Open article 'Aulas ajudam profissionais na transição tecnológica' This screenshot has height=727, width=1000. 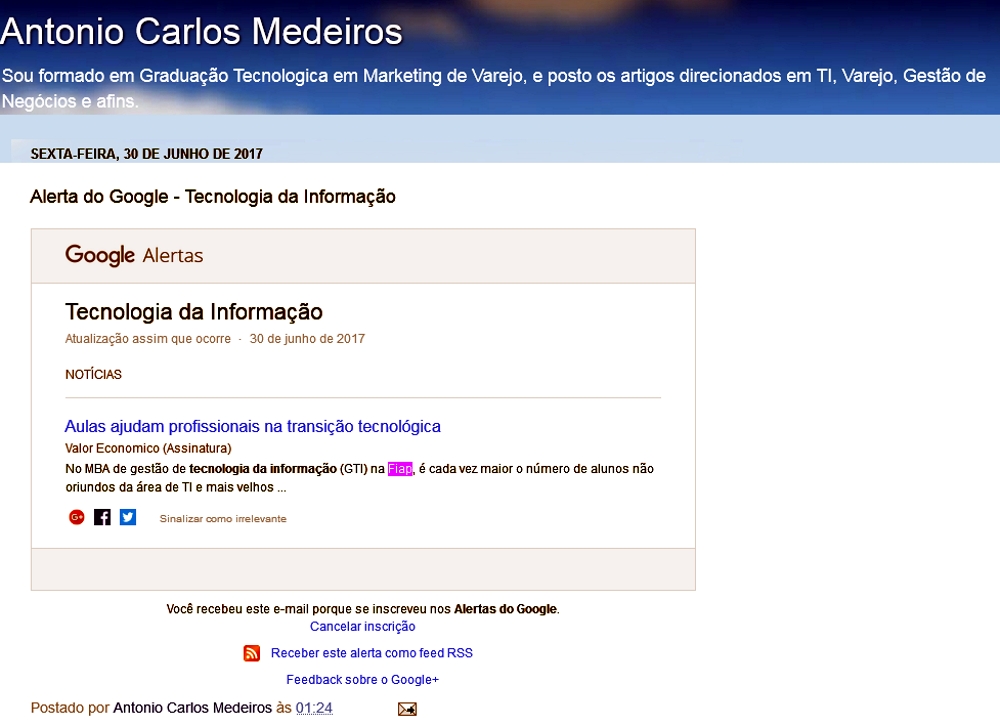click(x=253, y=426)
